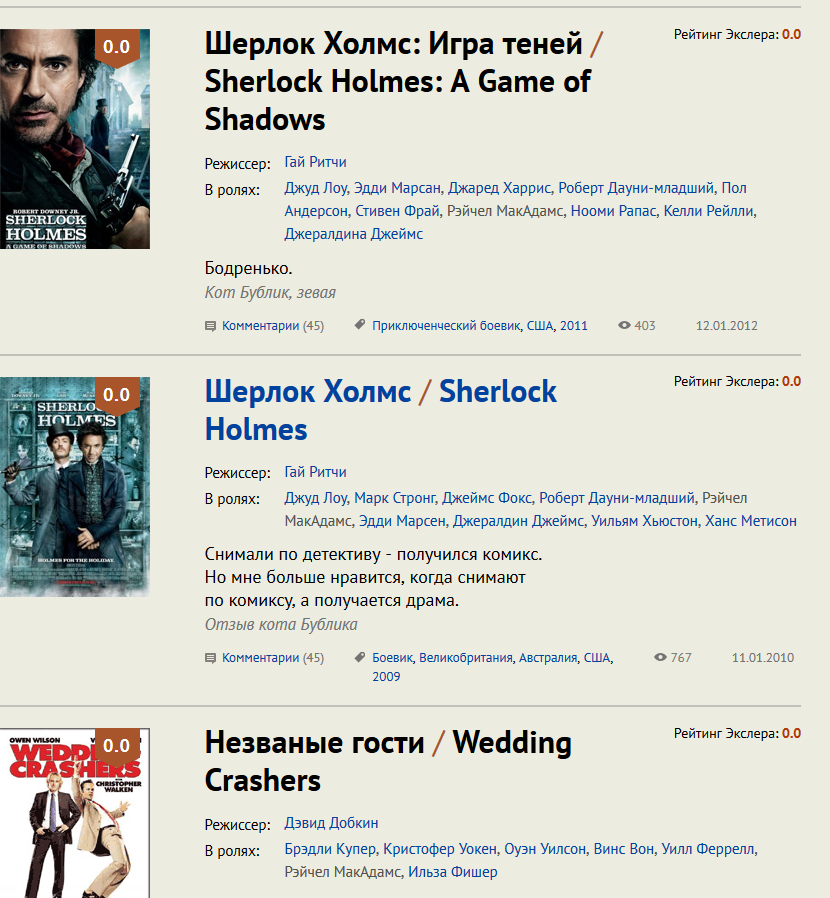
Task: Click the tag icon beside Приключенческий боевик
Action: (359, 326)
